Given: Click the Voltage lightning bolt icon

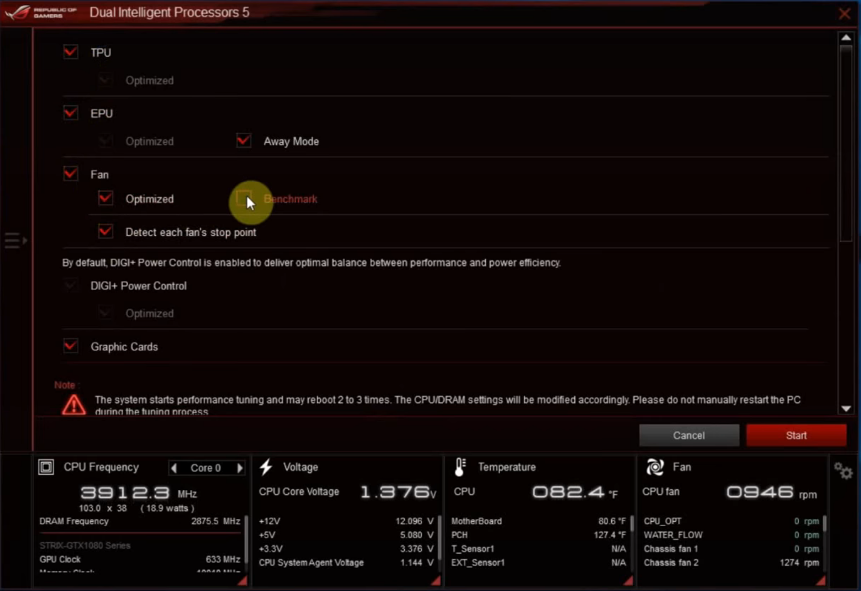Looking at the screenshot, I should 266,467.
